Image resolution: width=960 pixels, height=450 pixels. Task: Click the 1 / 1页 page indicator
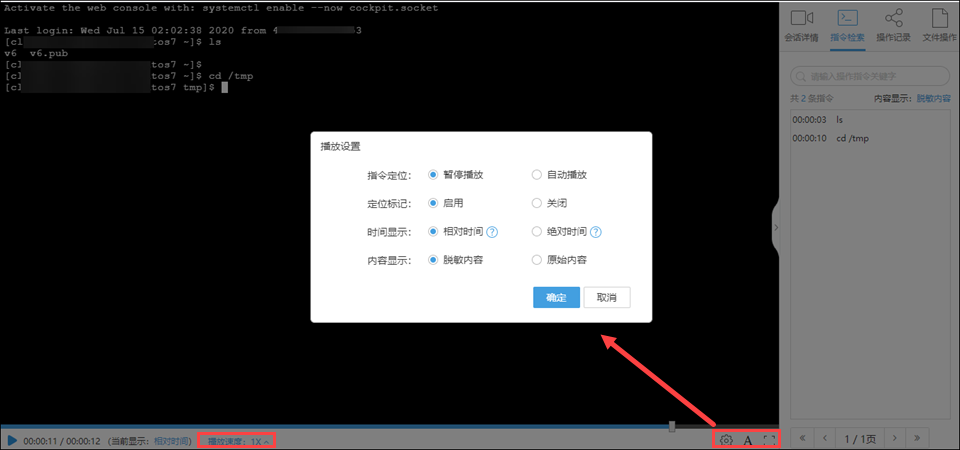(860, 438)
